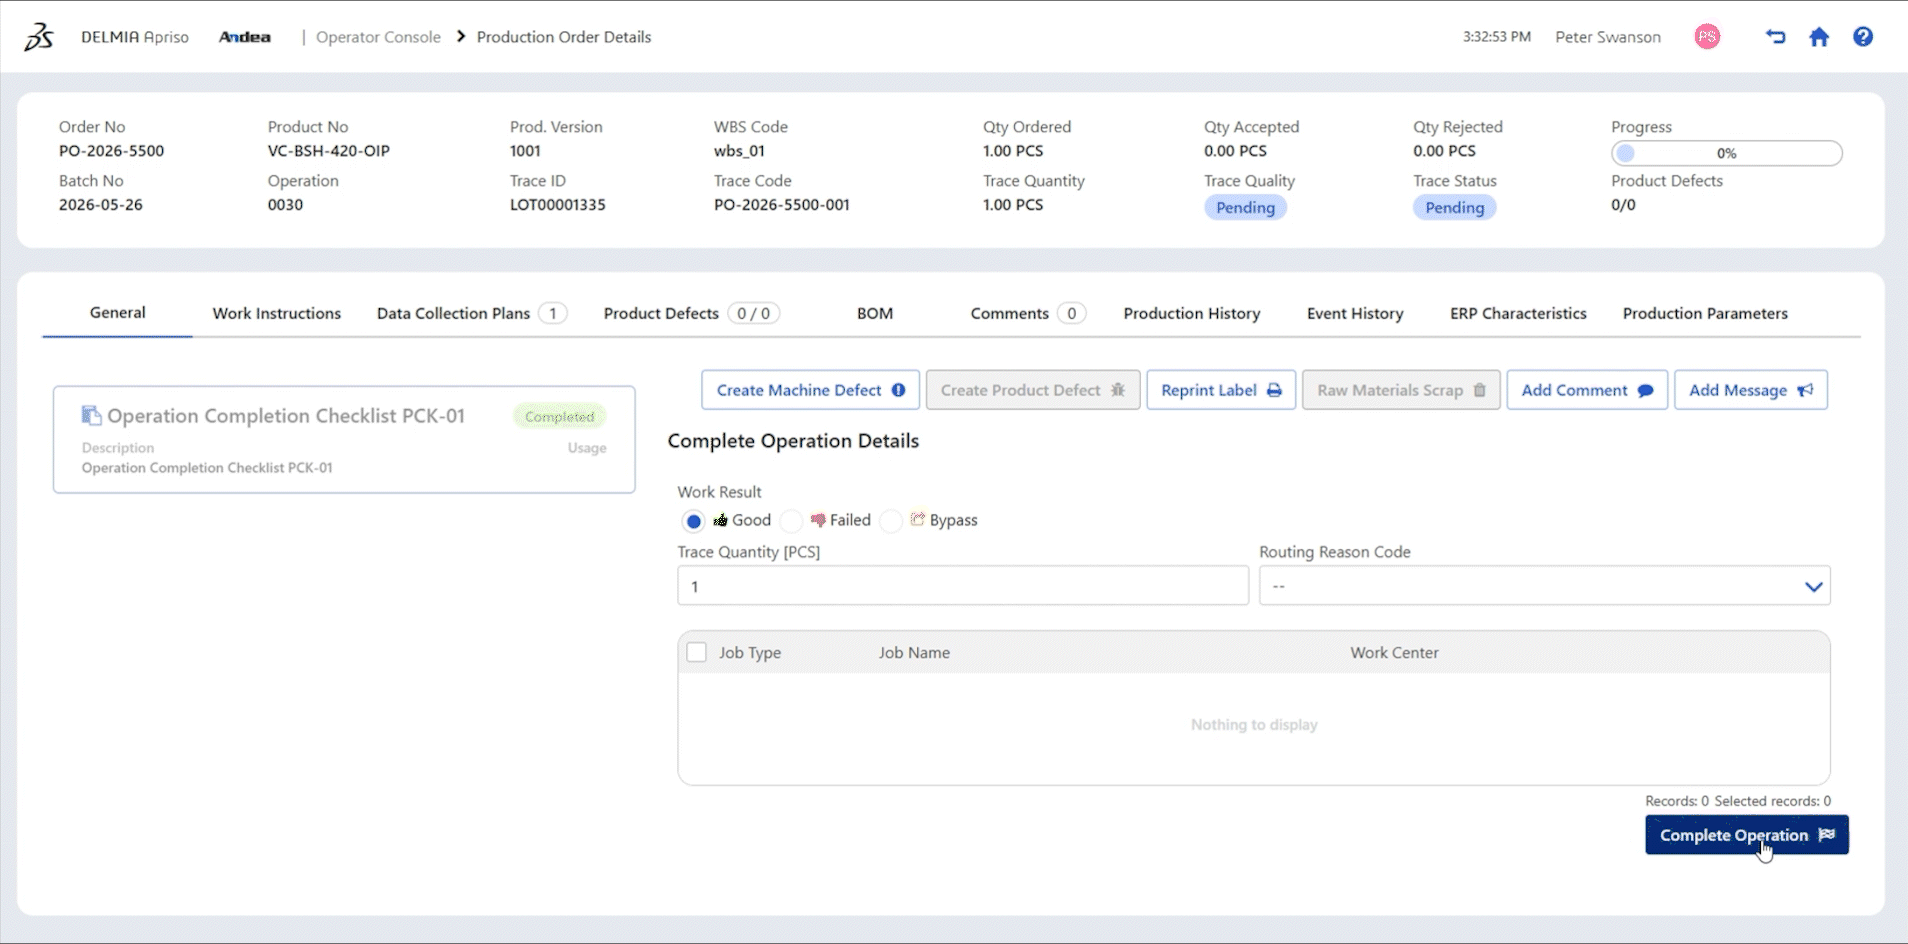This screenshot has height=944, width=1908.
Task: Click the Complete Operation button
Action: coord(1746,835)
